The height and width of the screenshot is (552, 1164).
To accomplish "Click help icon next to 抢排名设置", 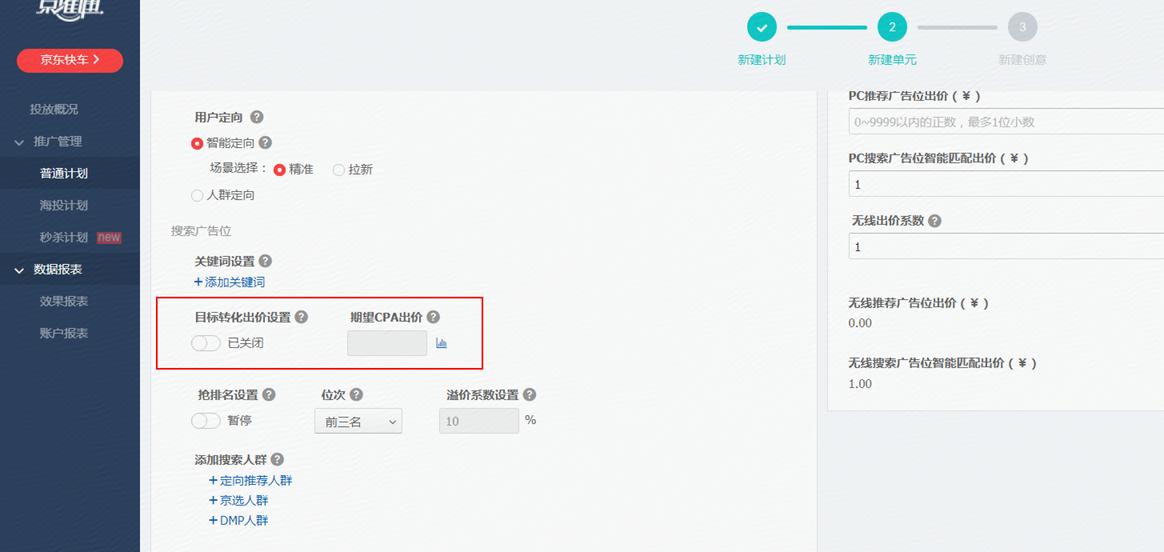I will click(x=269, y=395).
